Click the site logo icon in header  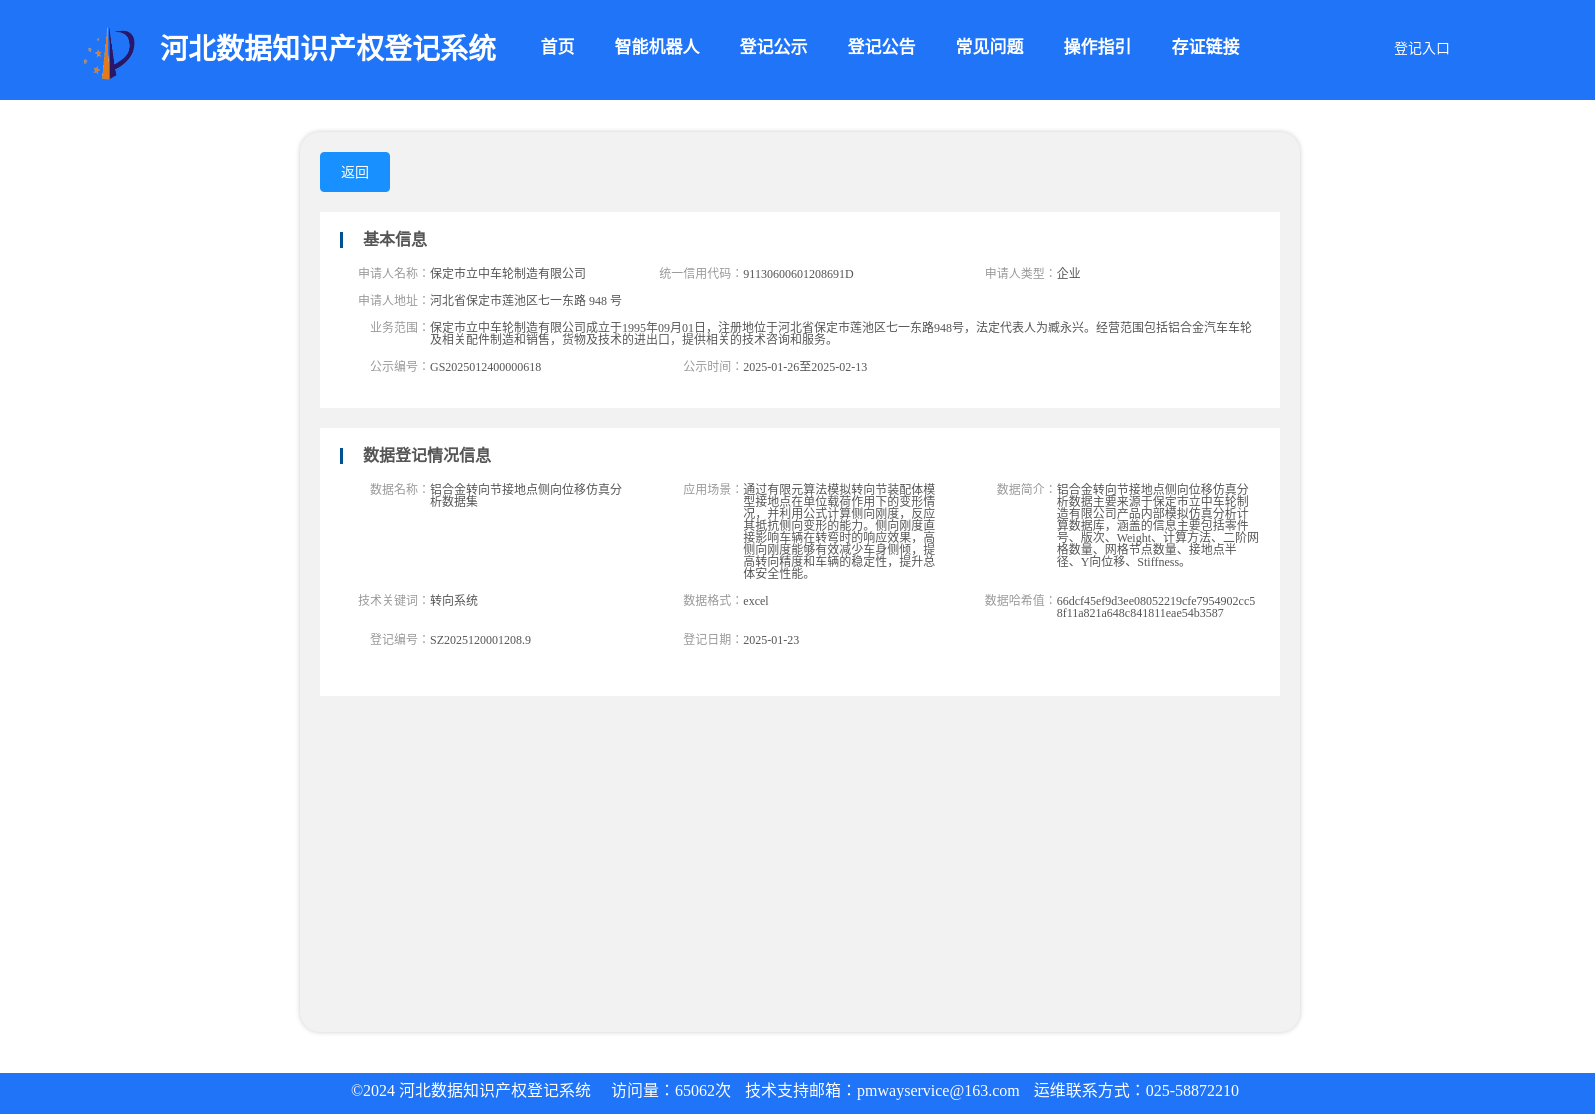coord(110,53)
